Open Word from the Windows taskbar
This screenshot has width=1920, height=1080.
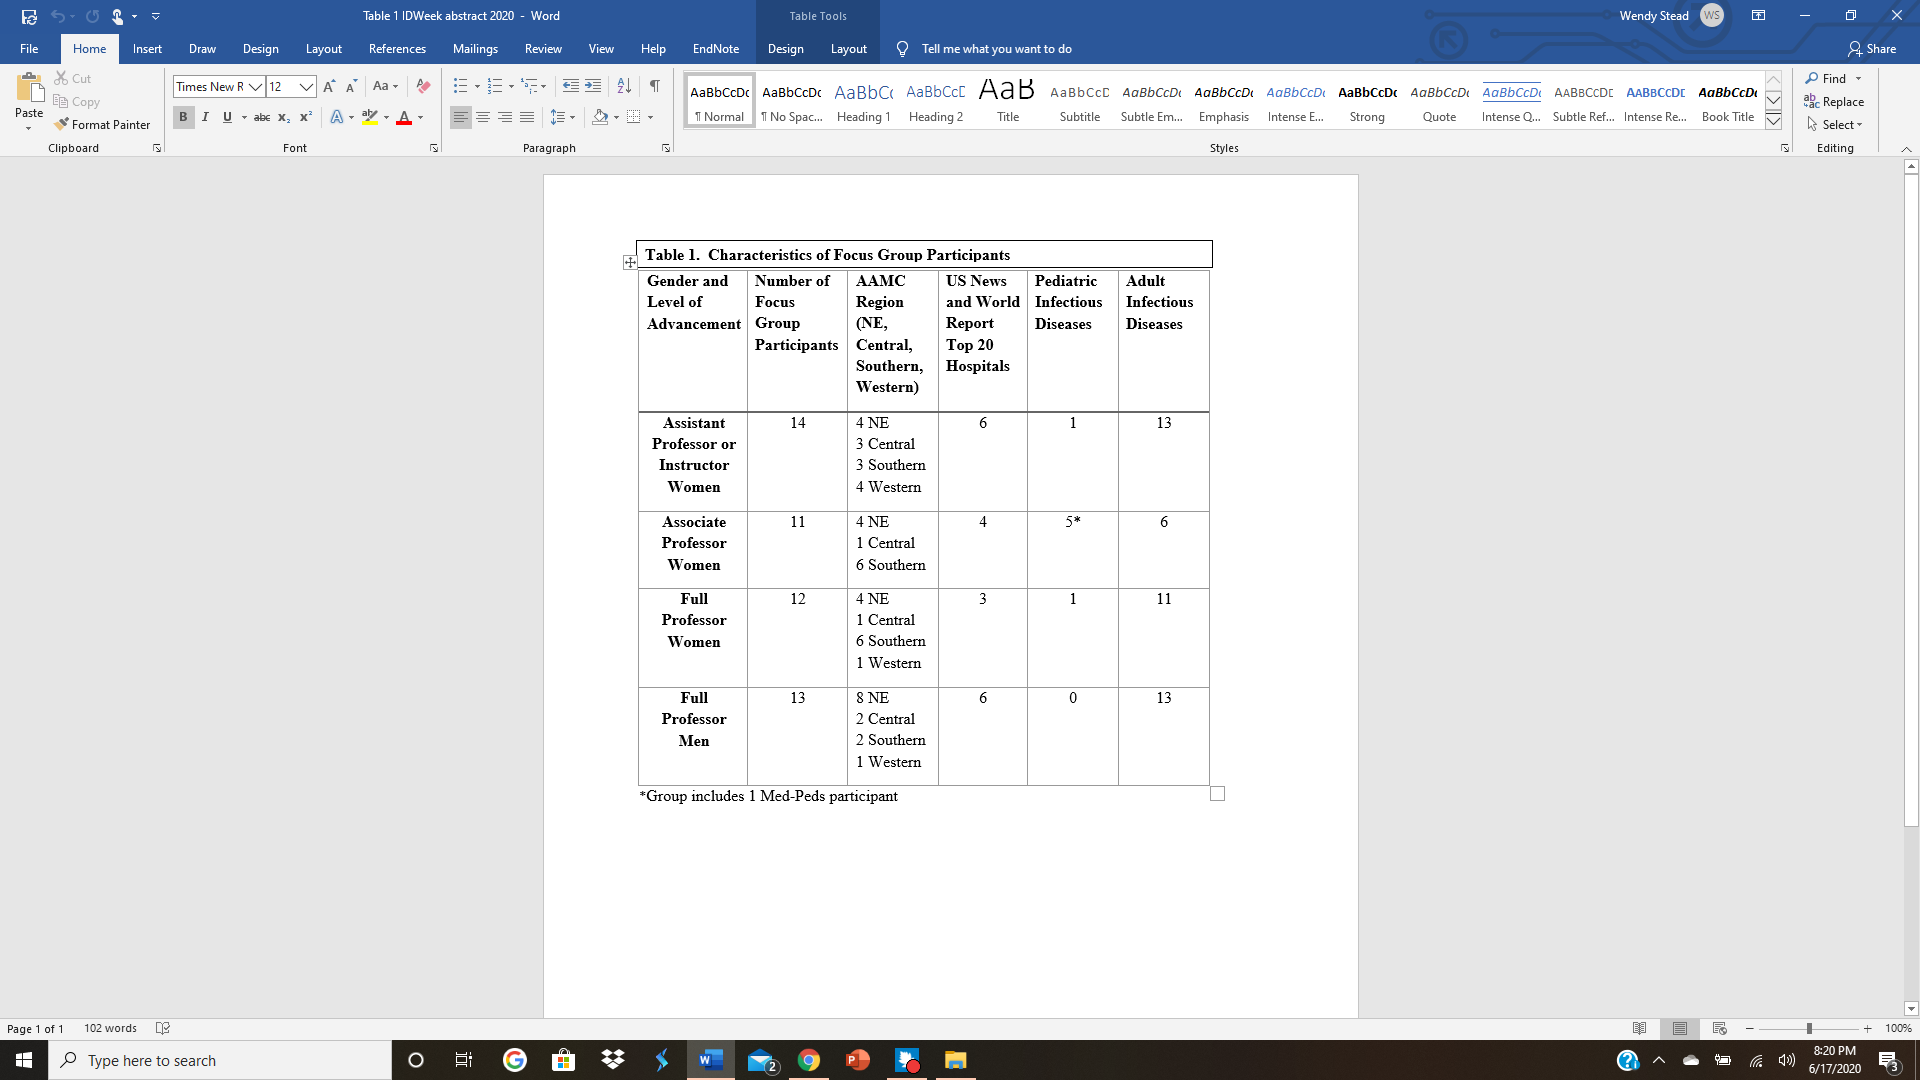(711, 1060)
